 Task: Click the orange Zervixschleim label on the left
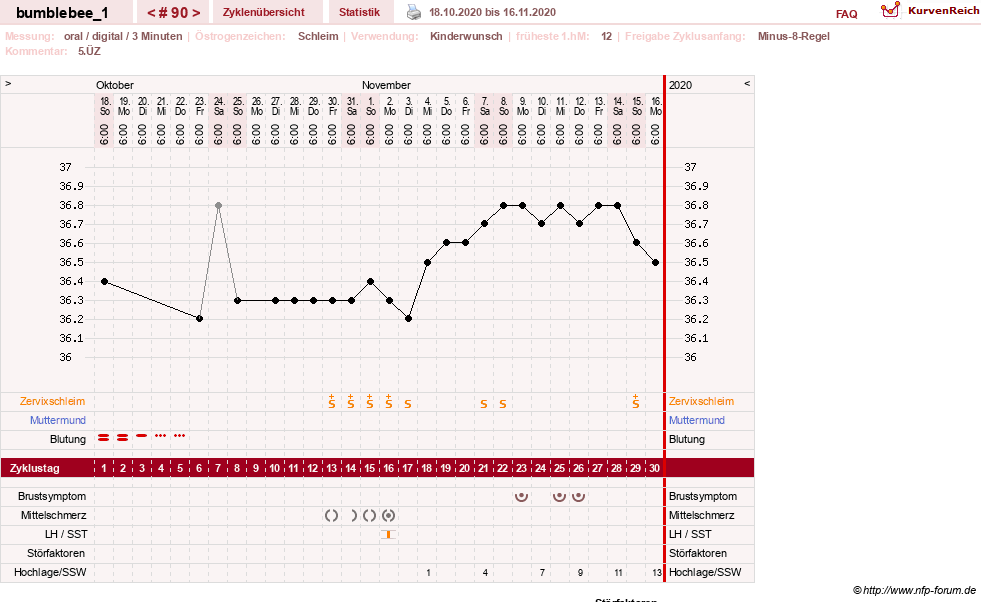tap(52, 401)
